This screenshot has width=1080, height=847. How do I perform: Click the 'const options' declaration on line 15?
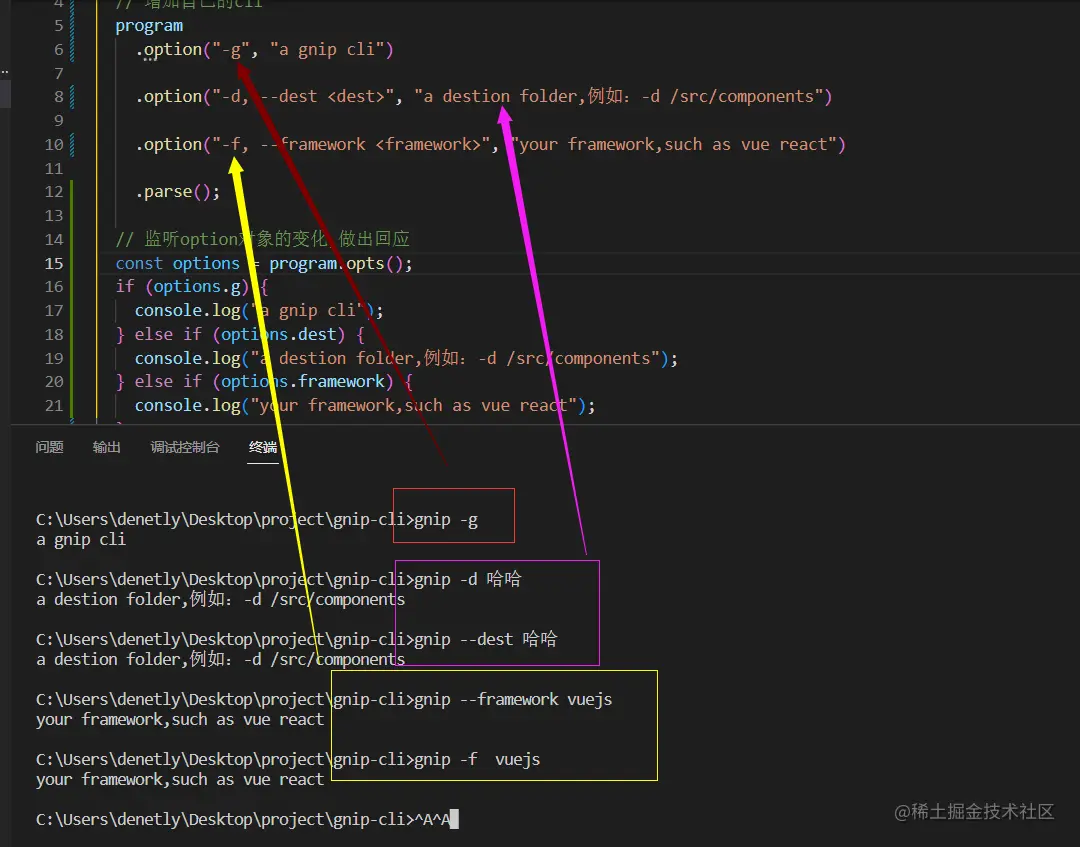pos(178,264)
